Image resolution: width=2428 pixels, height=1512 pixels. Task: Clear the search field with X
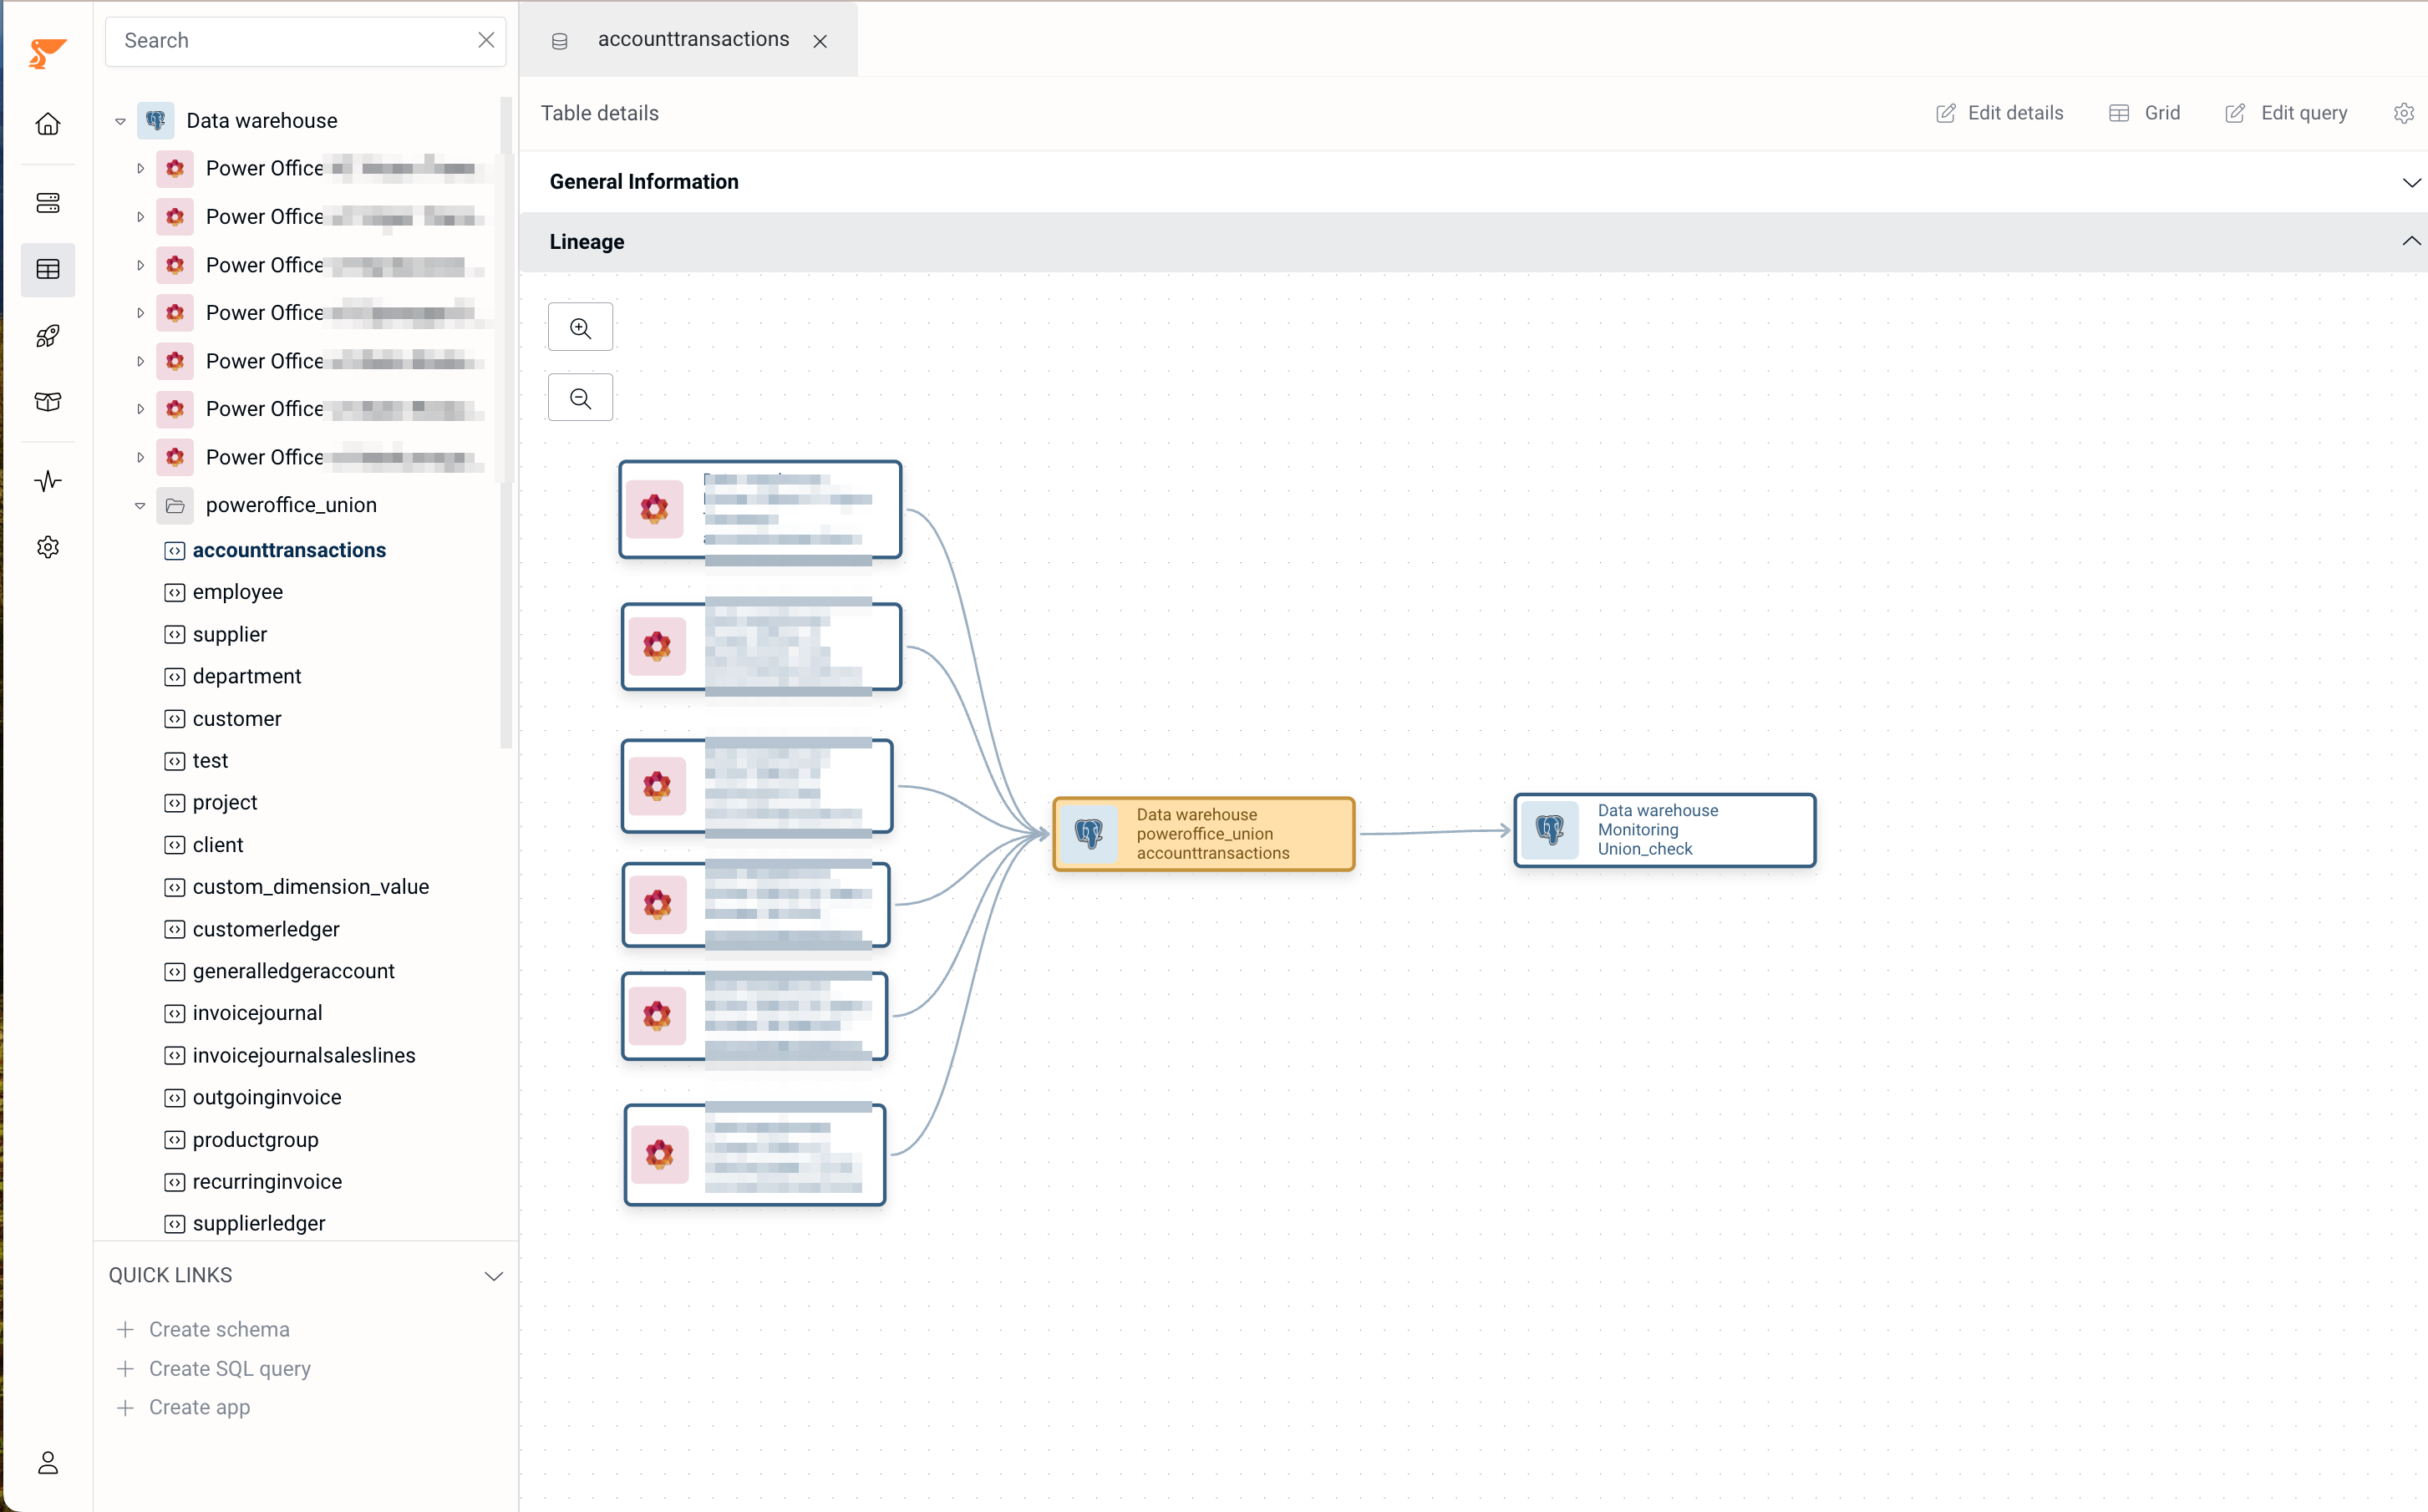click(x=486, y=40)
